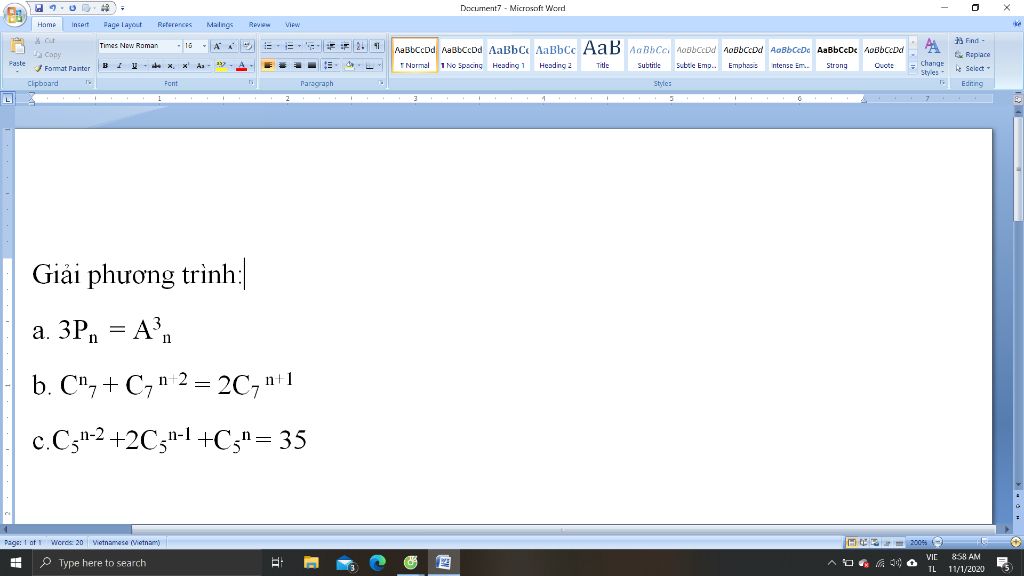Toggle subscript formatting
Screen dimensions: 1024x576
click(170, 65)
